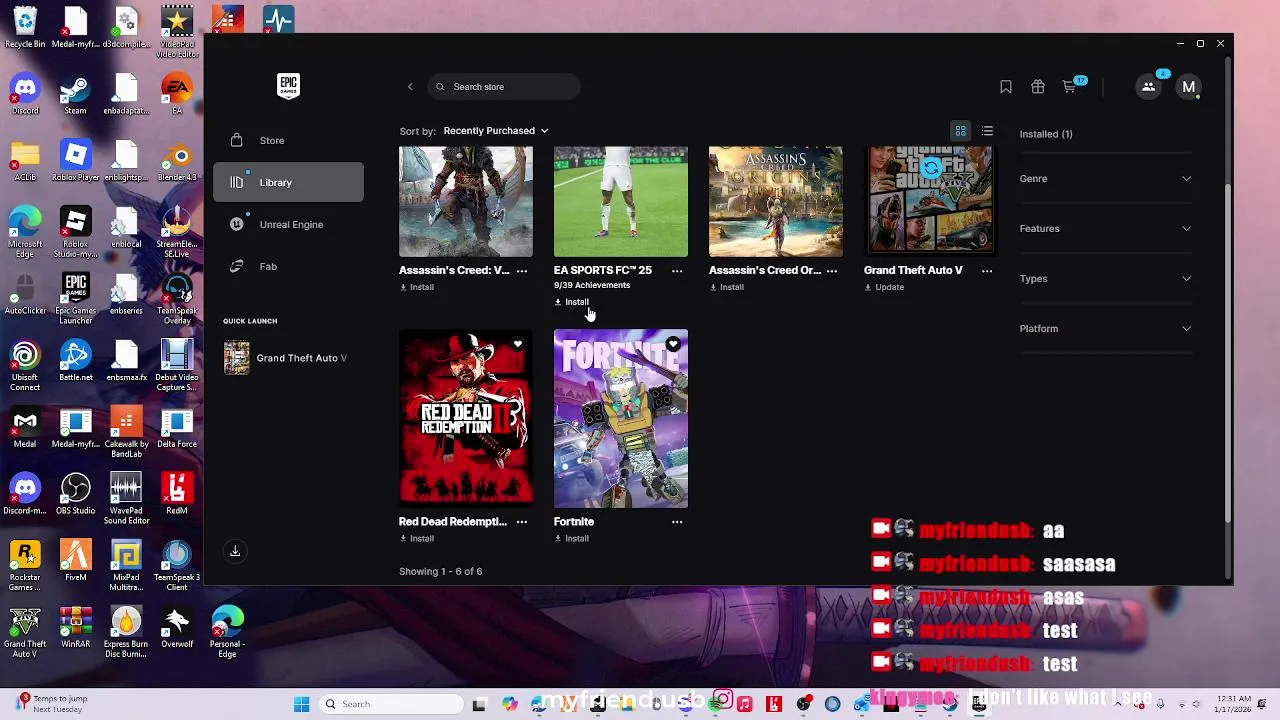Open the M profile avatar menu
This screenshot has height=720, width=1280.
1188,87
